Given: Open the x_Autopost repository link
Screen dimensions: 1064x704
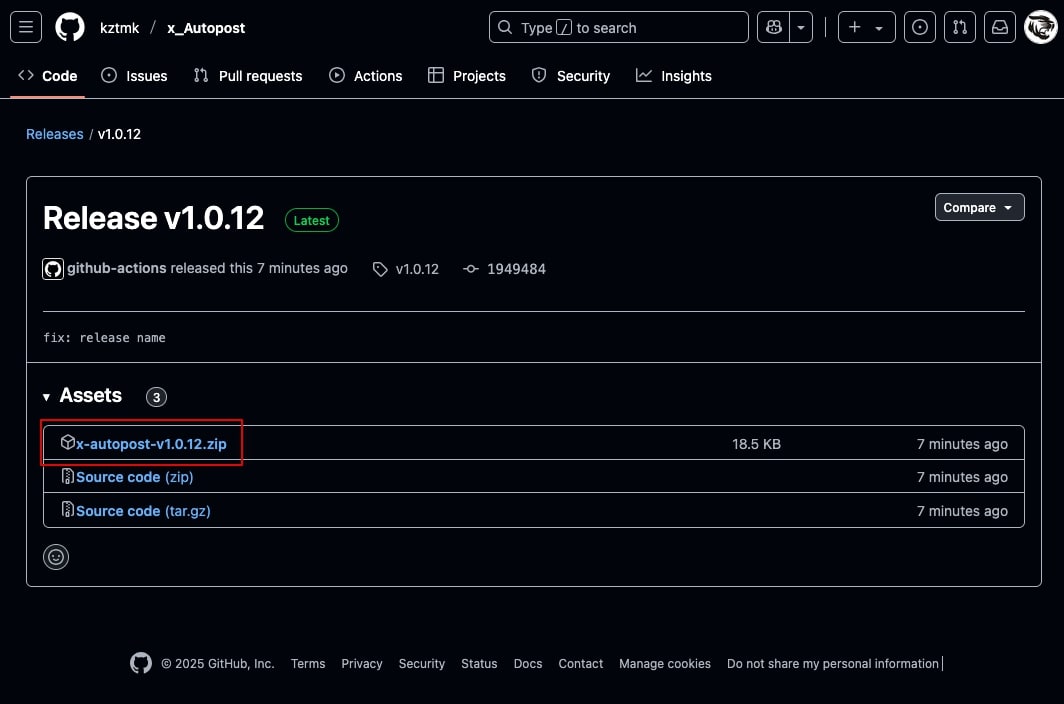Looking at the screenshot, I should point(206,28).
